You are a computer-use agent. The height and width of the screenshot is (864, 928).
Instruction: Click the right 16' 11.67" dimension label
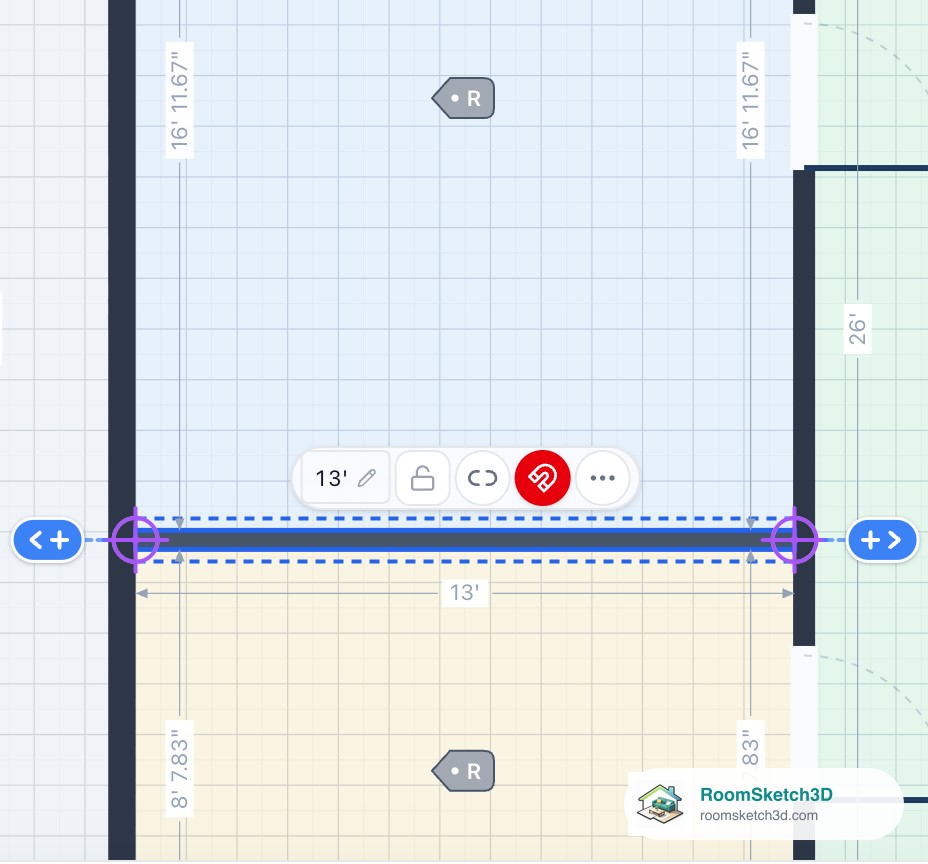750,100
